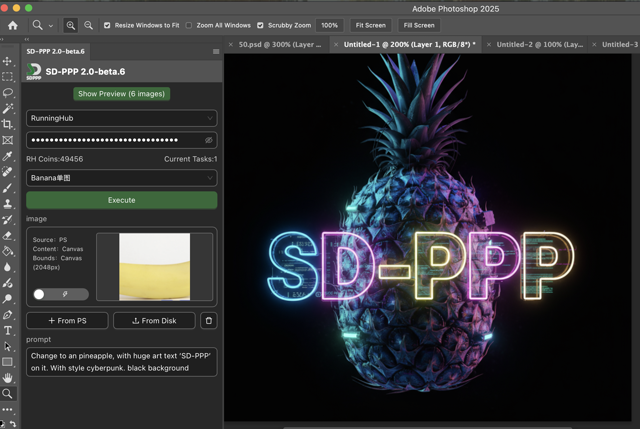This screenshot has width=640, height=429.
Task: Select the Hand tool
Action: coord(7,378)
